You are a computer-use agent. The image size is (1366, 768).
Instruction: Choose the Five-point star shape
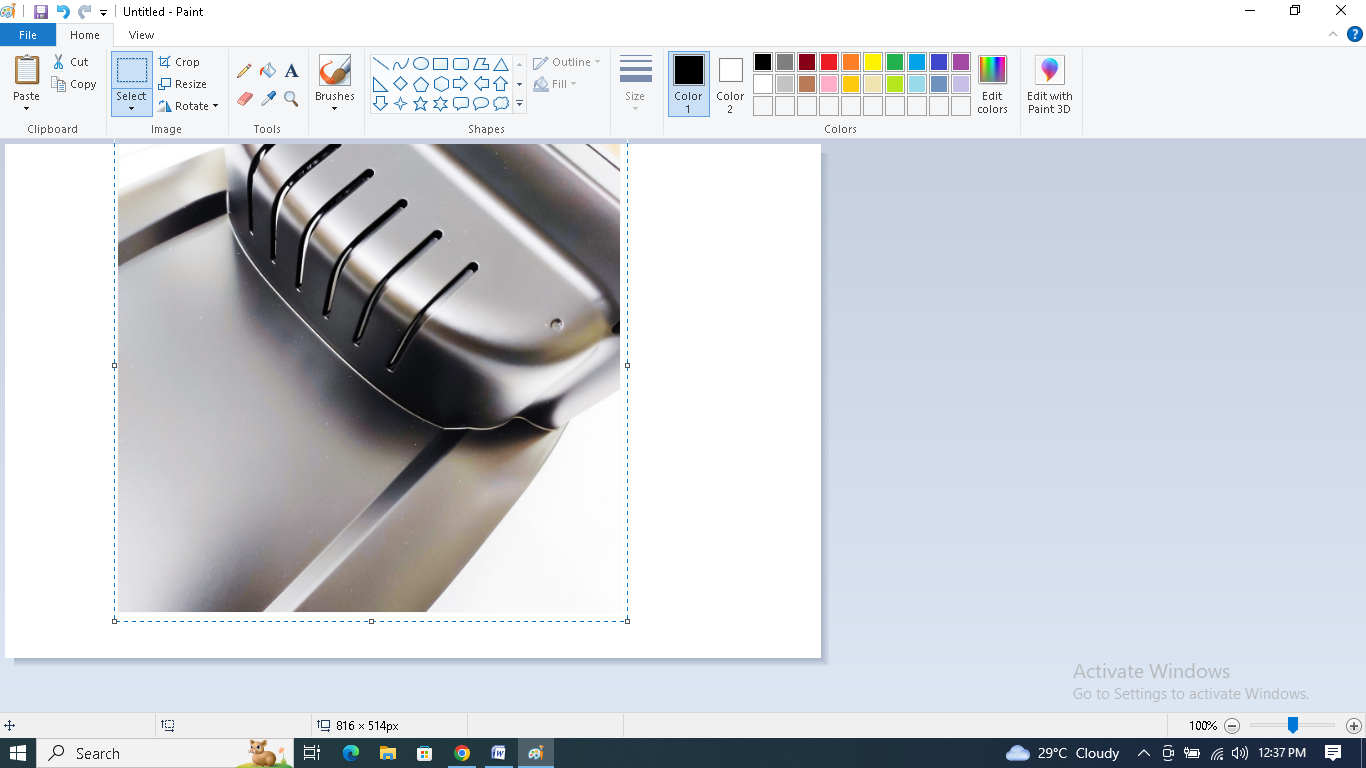click(420, 103)
